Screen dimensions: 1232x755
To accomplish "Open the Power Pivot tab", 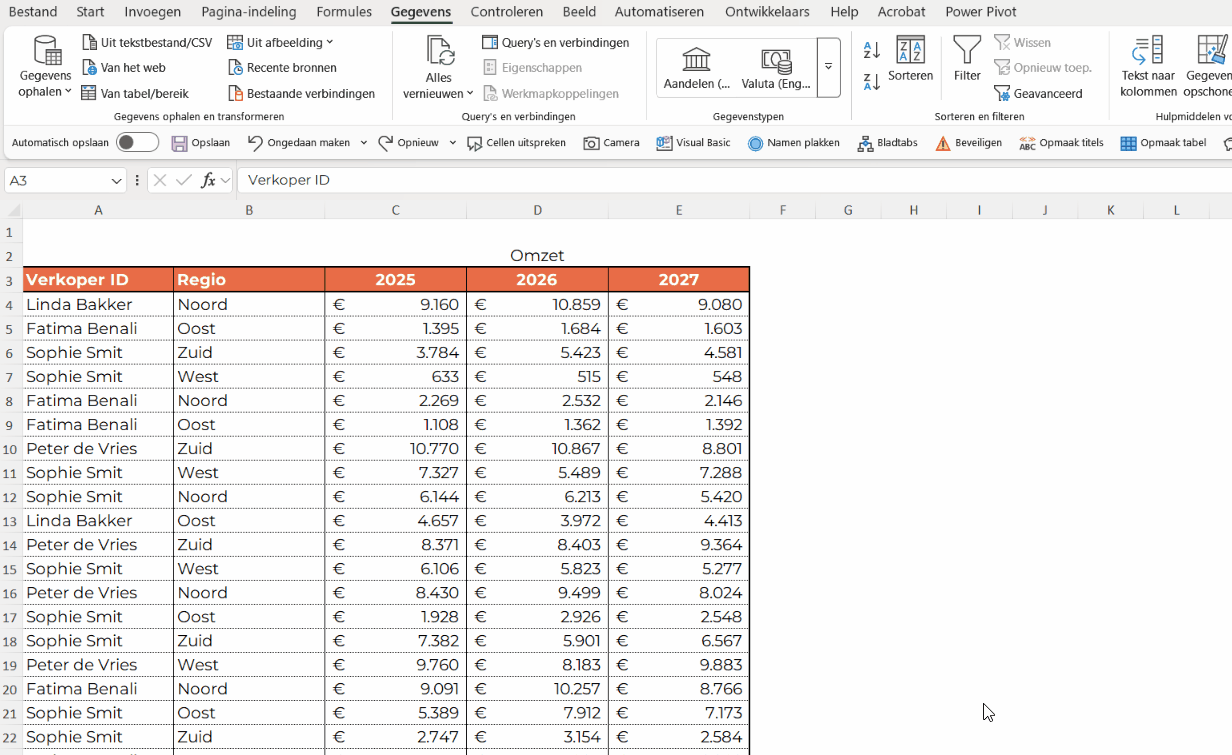I will [980, 12].
